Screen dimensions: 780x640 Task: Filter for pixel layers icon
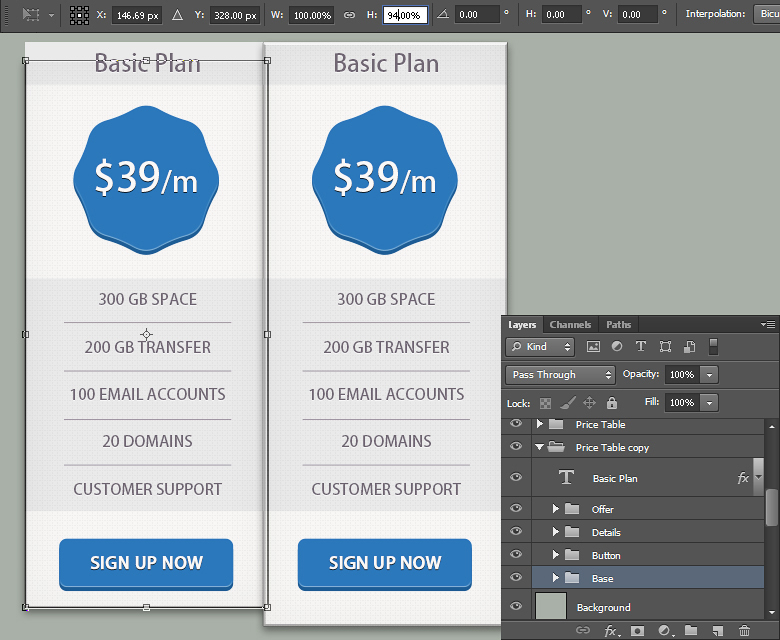pos(593,347)
